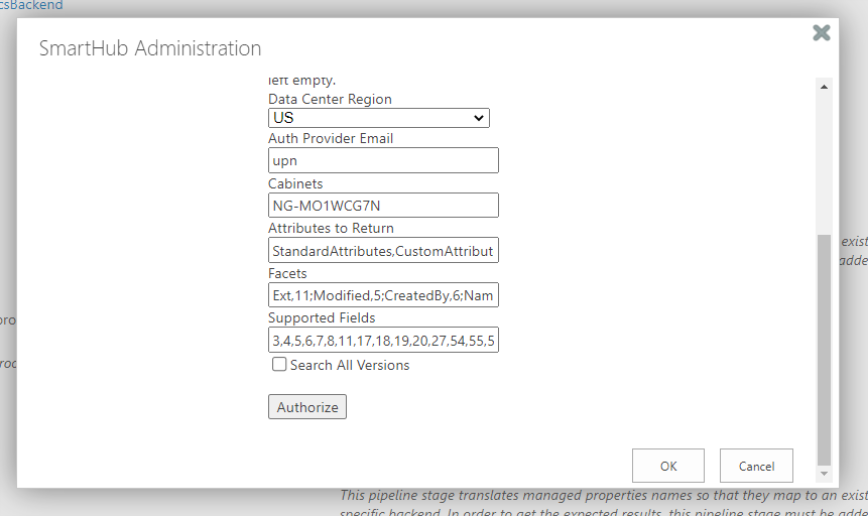The height and width of the screenshot is (516, 868).
Task: Confirm with the OK button
Action: tap(668, 466)
